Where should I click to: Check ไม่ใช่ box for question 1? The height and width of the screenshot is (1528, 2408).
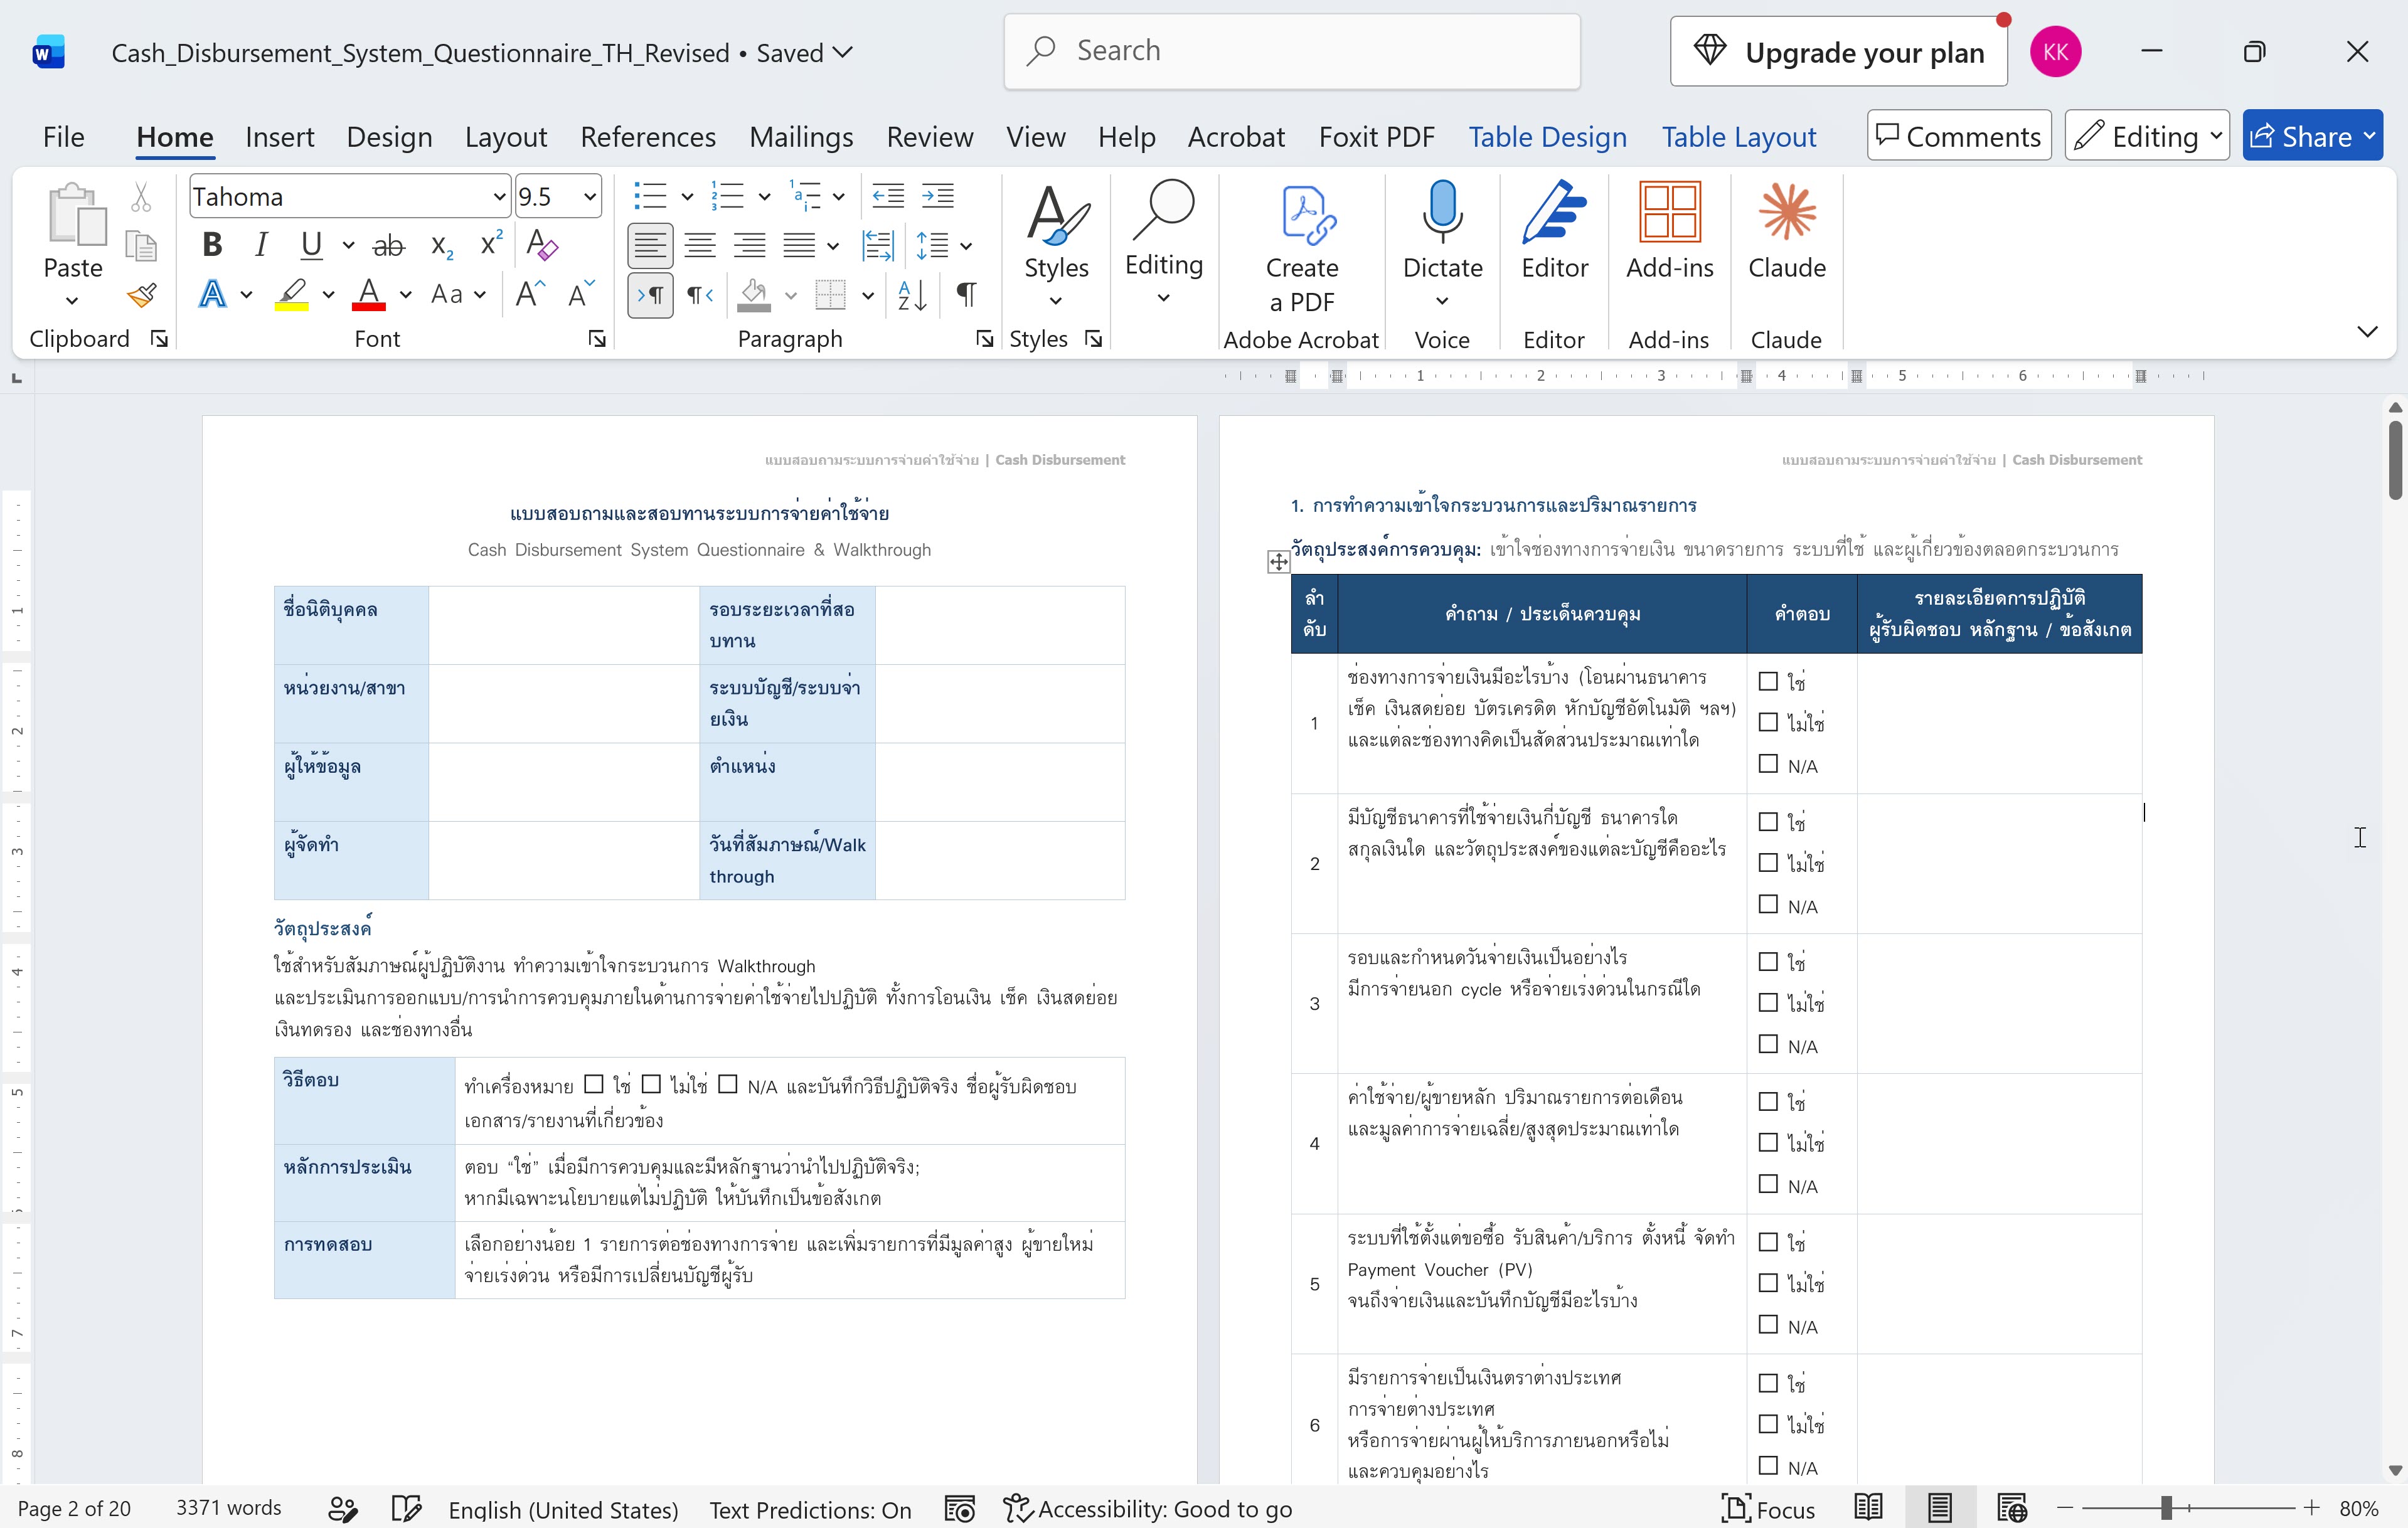pos(1768,722)
